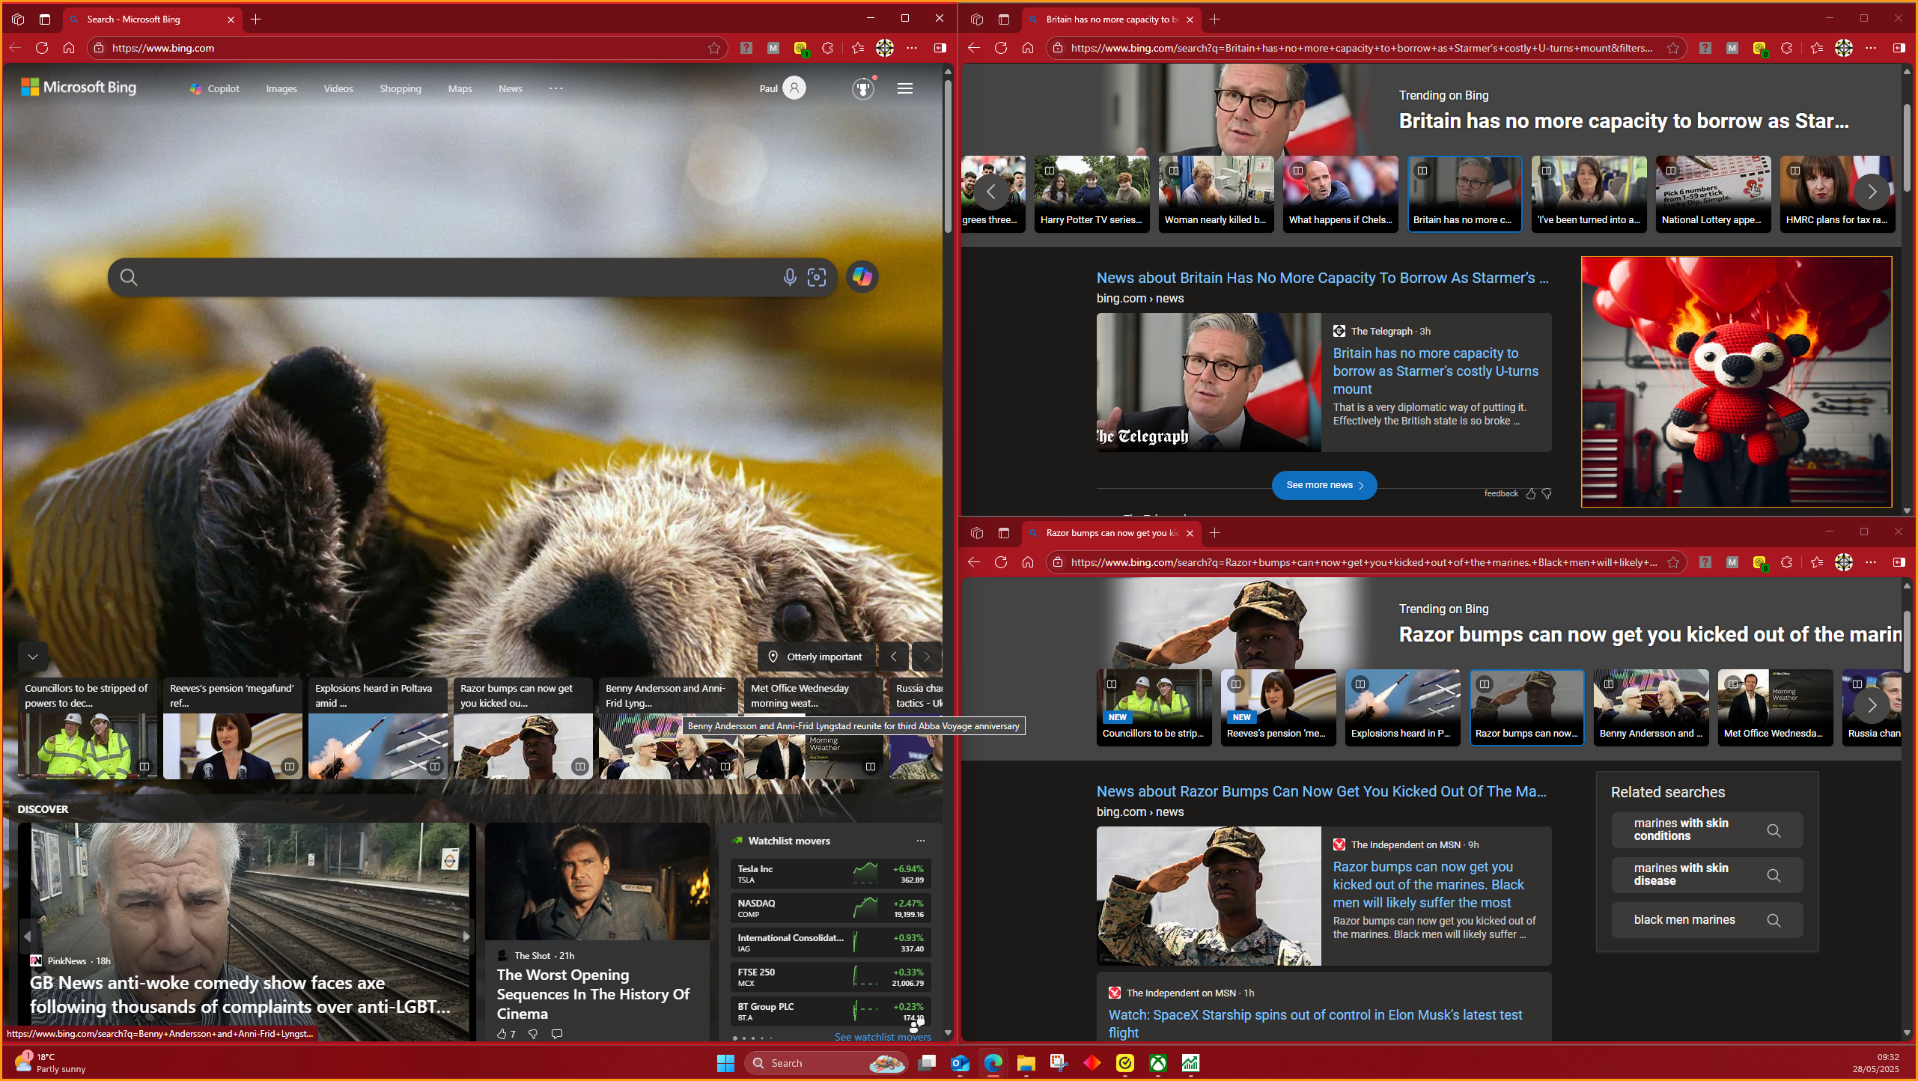Open 'Harry Potter TV series' trending thumbnail

coord(1092,193)
